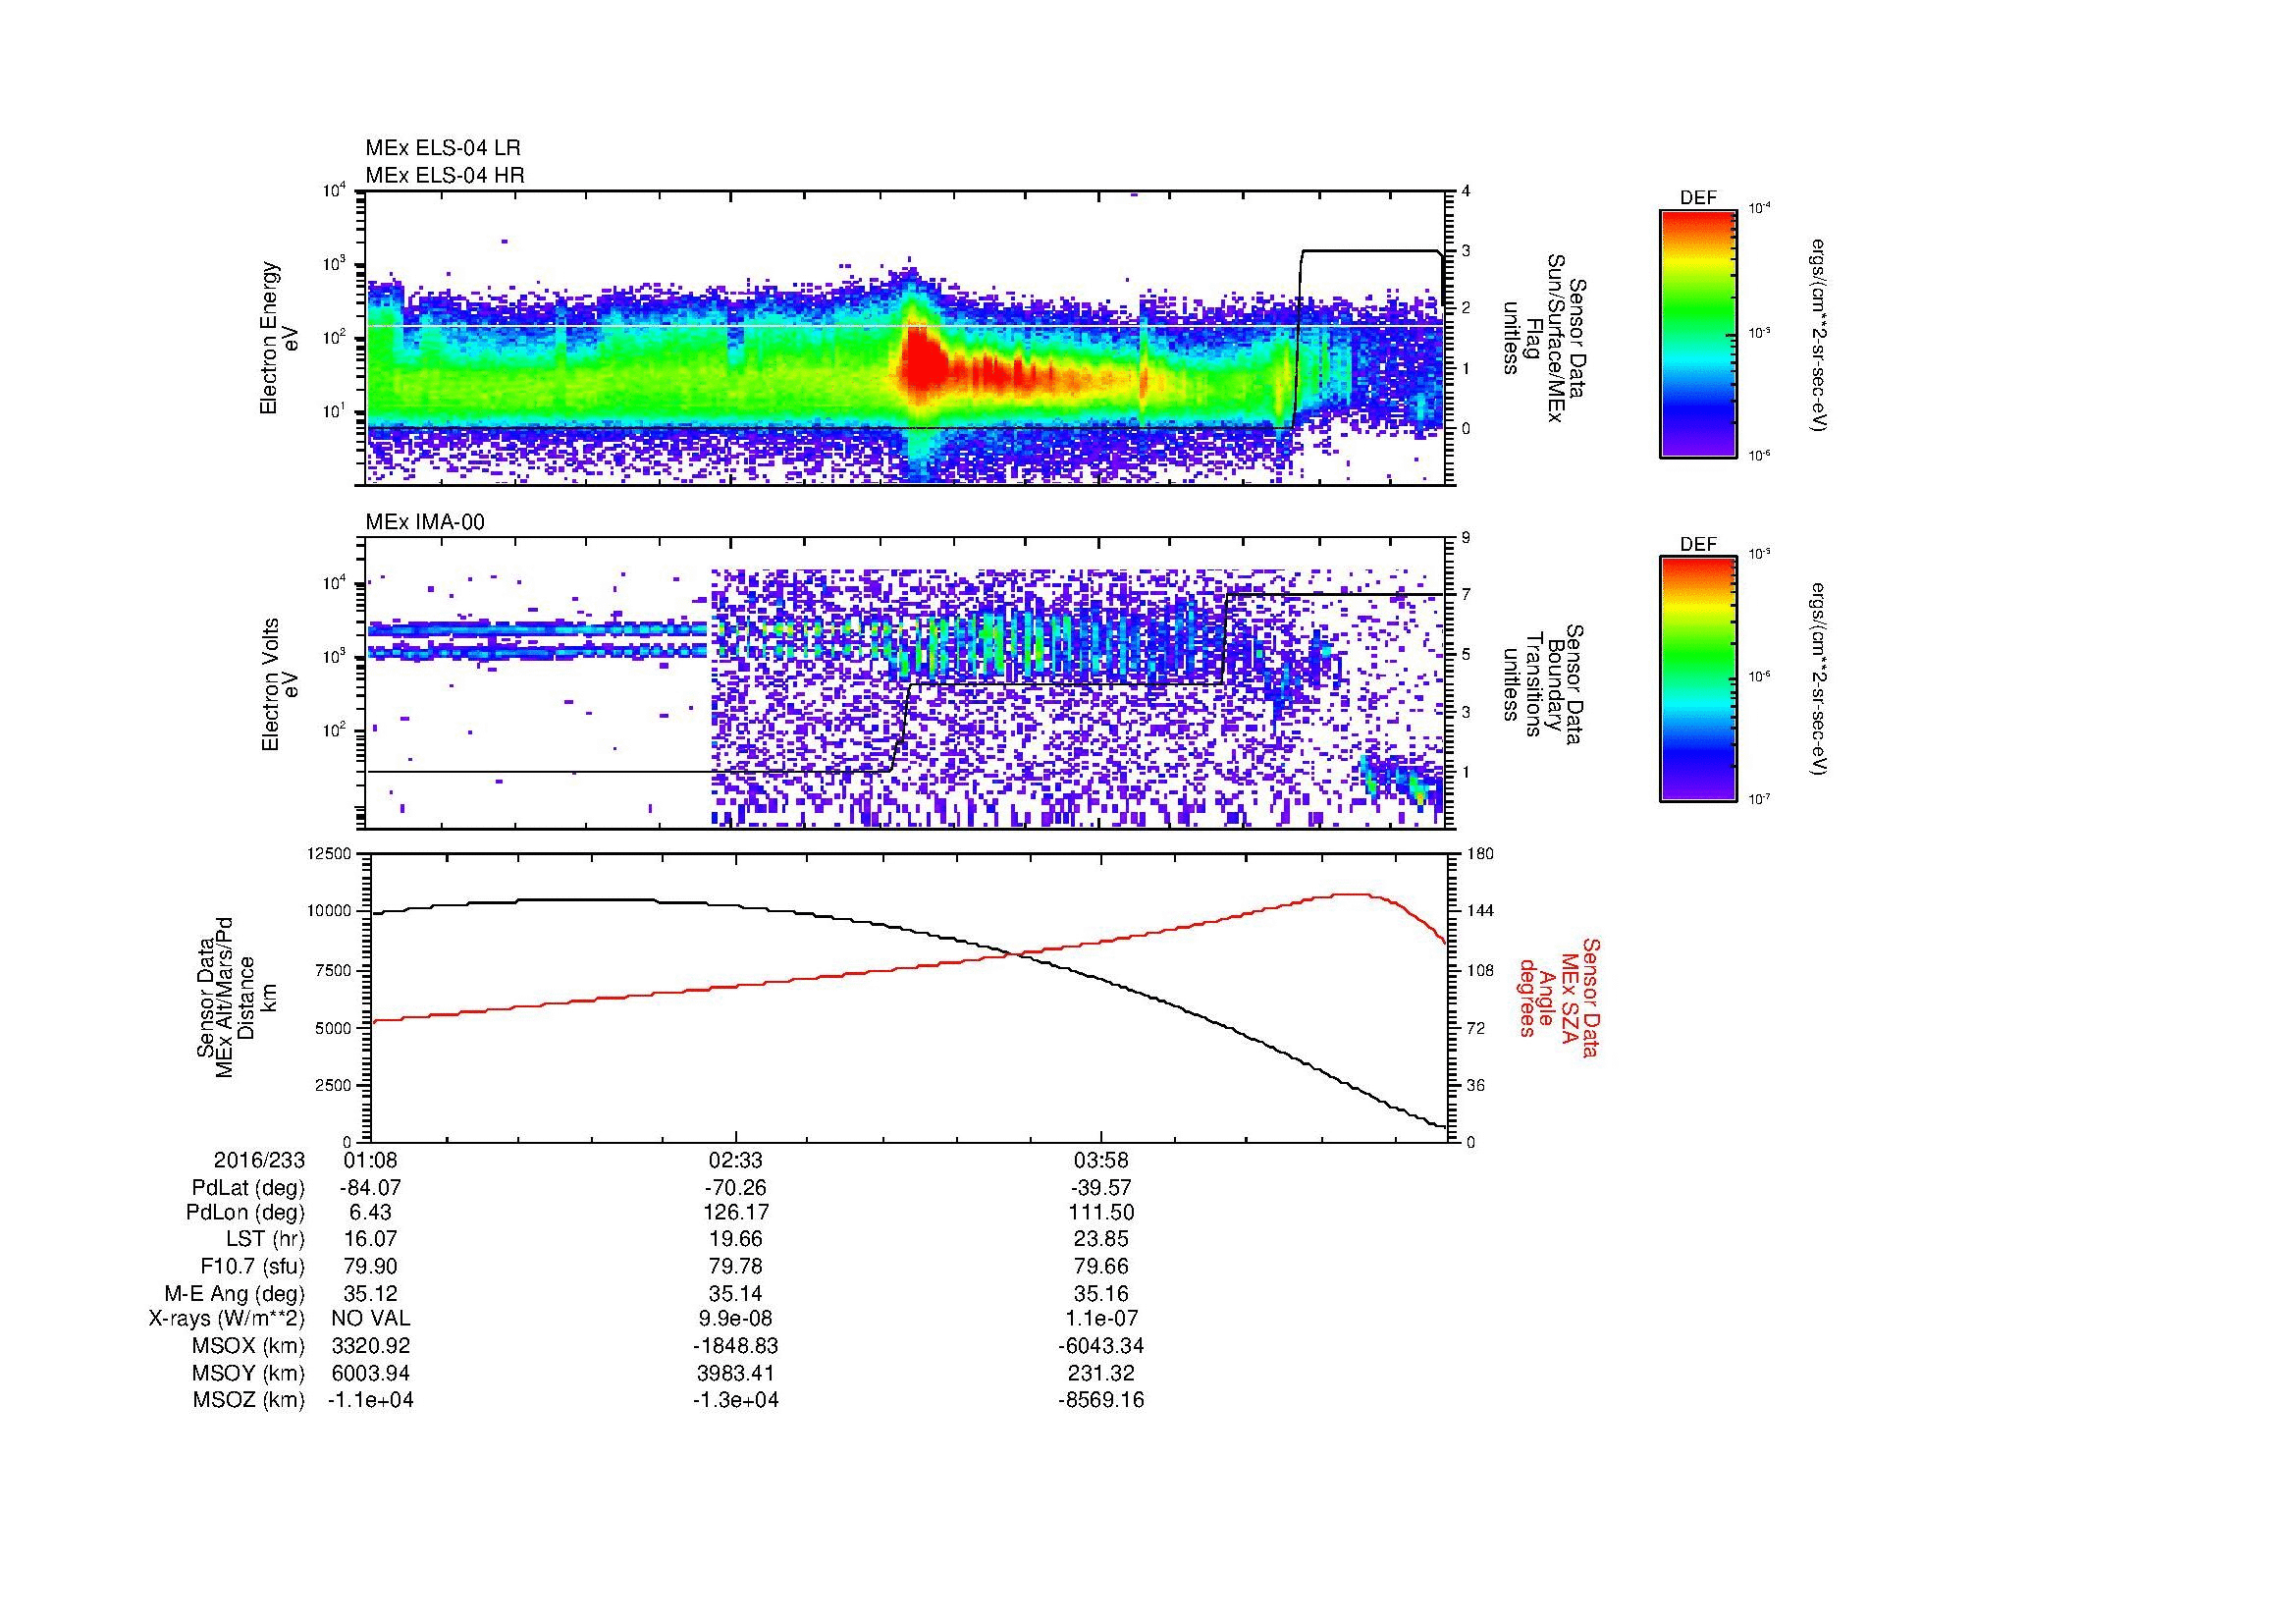Click the M-E Ang value 35.14
The width and height of the screenshot is (2296, 1623).
point(736,1293)
